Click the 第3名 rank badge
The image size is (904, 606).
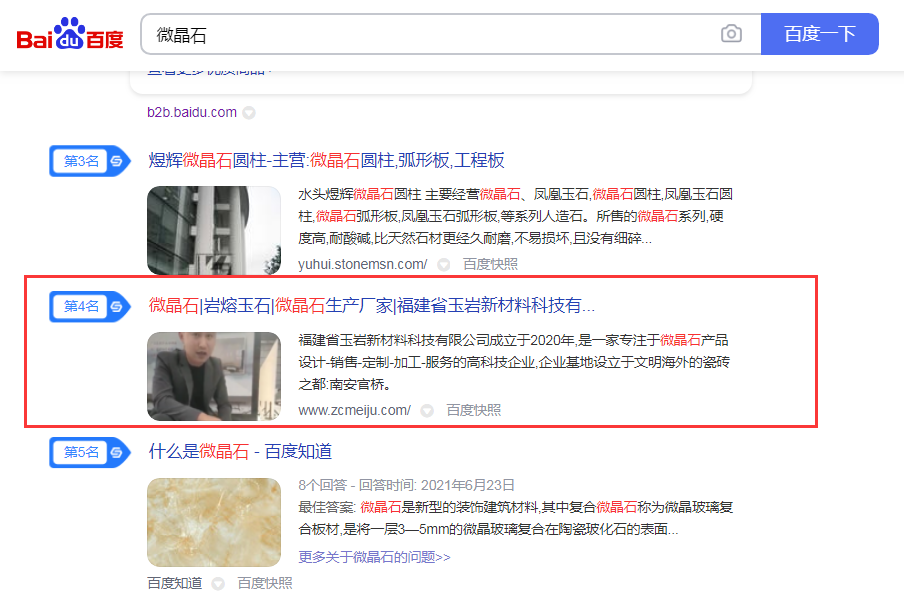[x=81, y=161]
